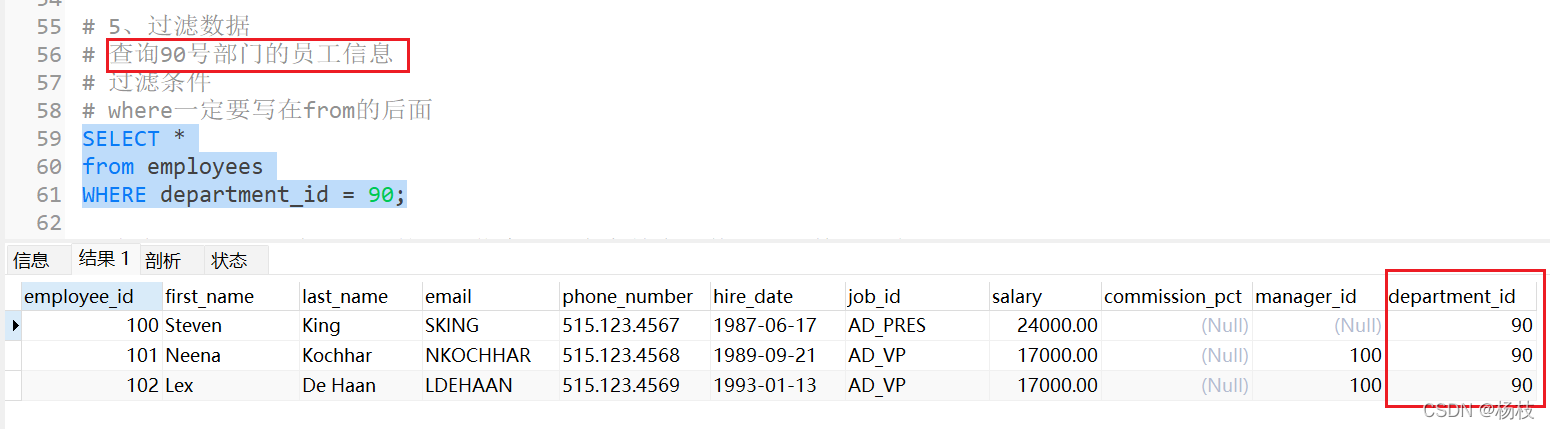Click the employee_id column header
Screen dimensions: 1550x429
(x=79, y=297)
